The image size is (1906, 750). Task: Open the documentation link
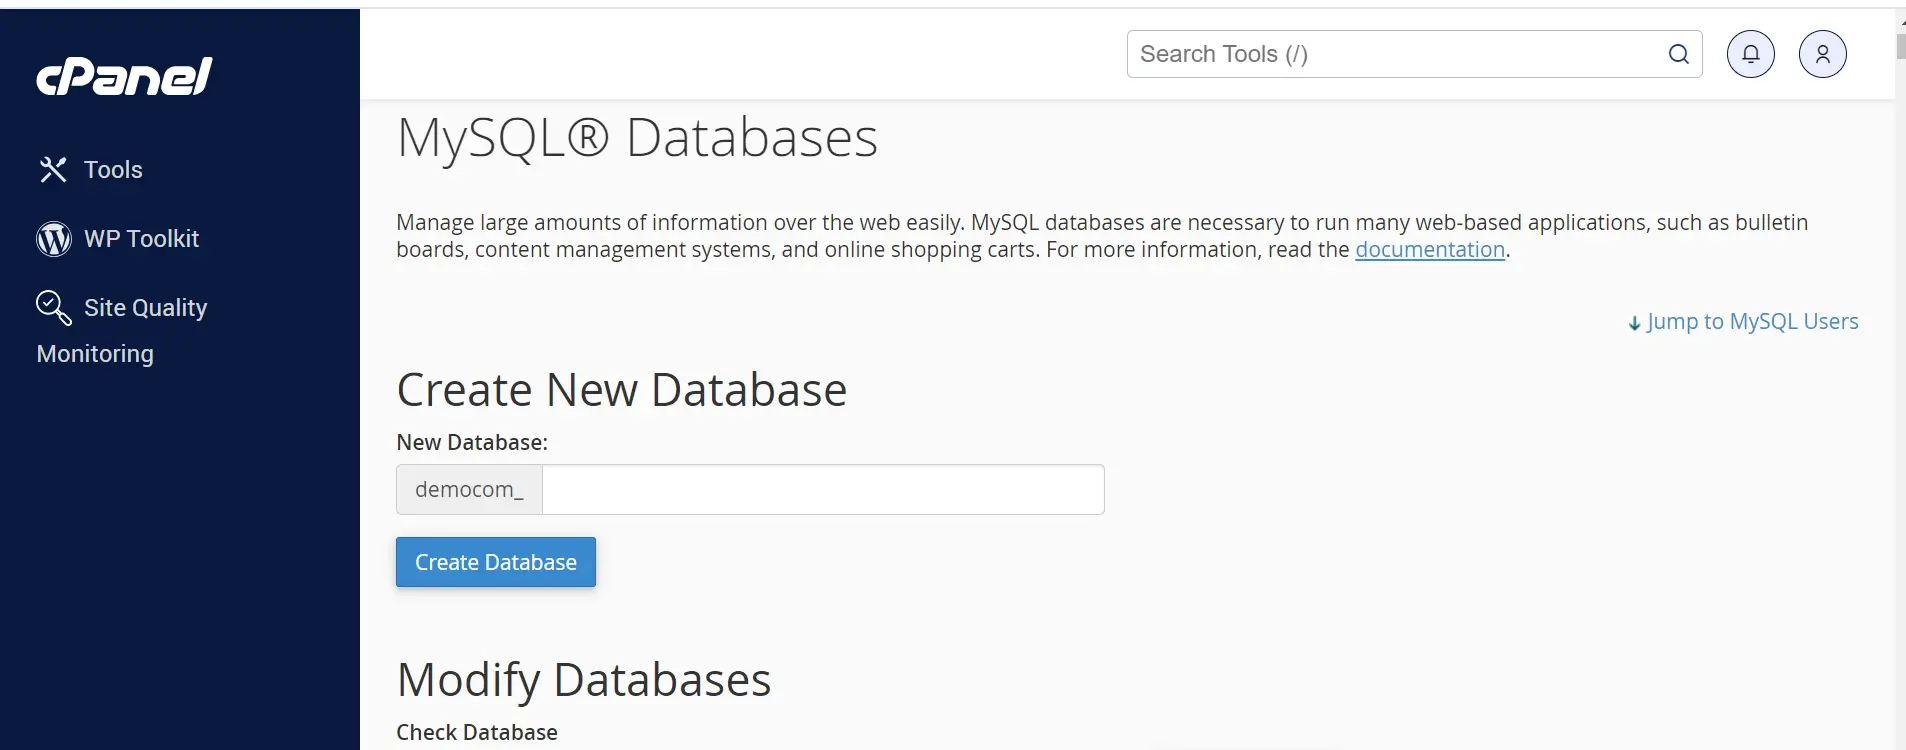(1430, 250)
